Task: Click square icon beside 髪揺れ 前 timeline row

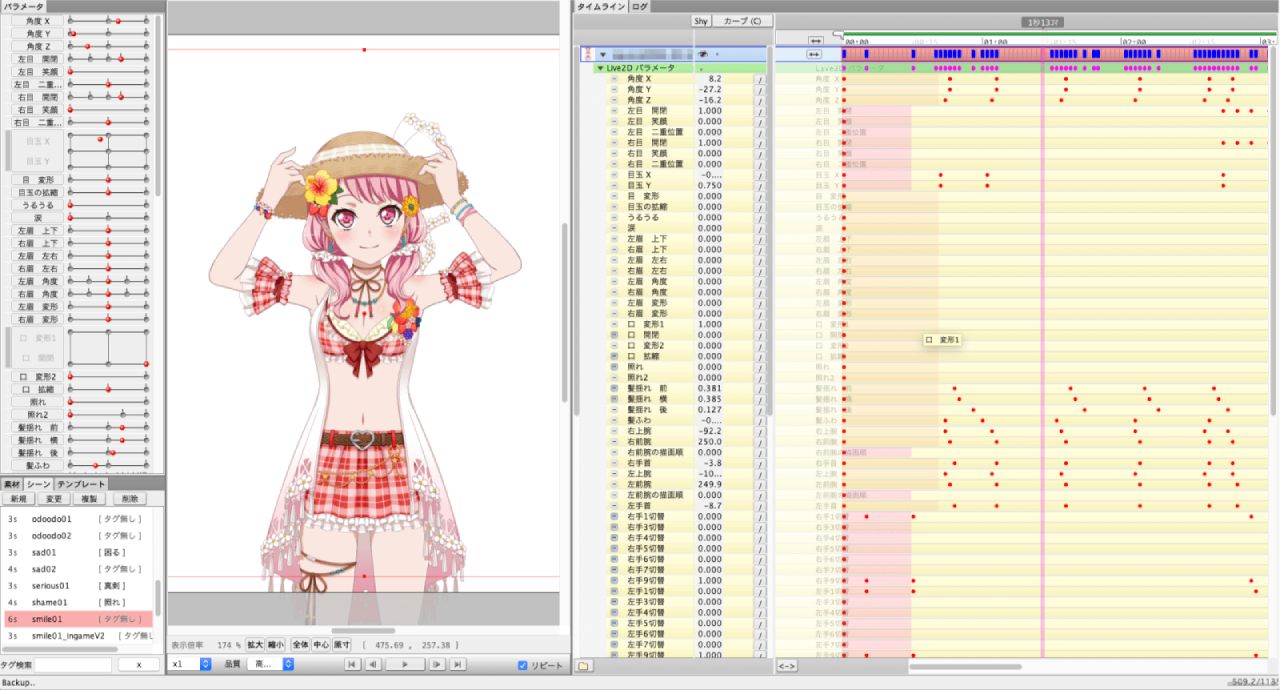Action: click(615, 388)
